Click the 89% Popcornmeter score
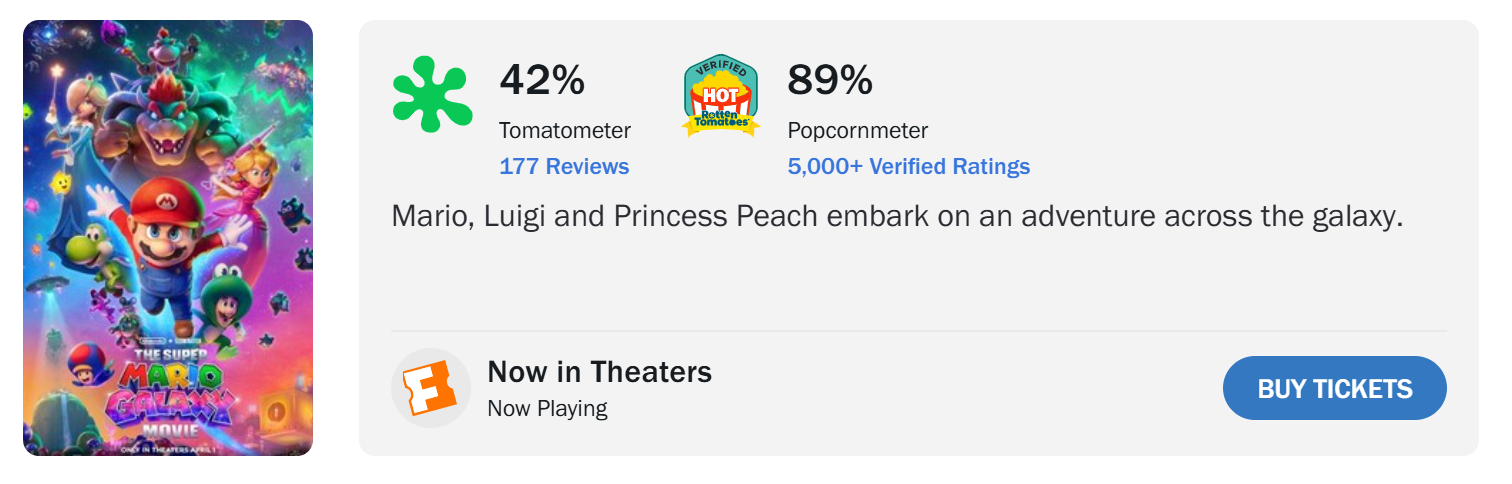This screenshot has width=1512, height=484. (830, 80)
